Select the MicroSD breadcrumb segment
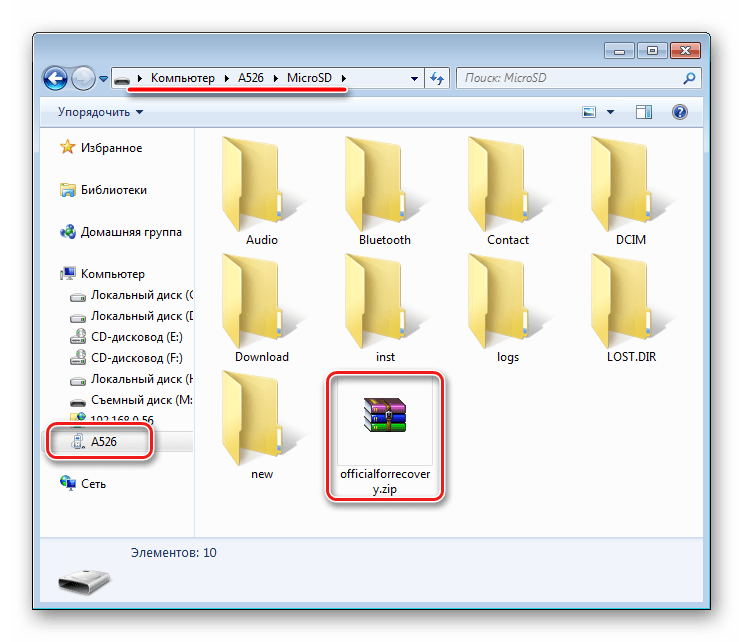This screenshot has width=743, height=642. coord(309,78)
